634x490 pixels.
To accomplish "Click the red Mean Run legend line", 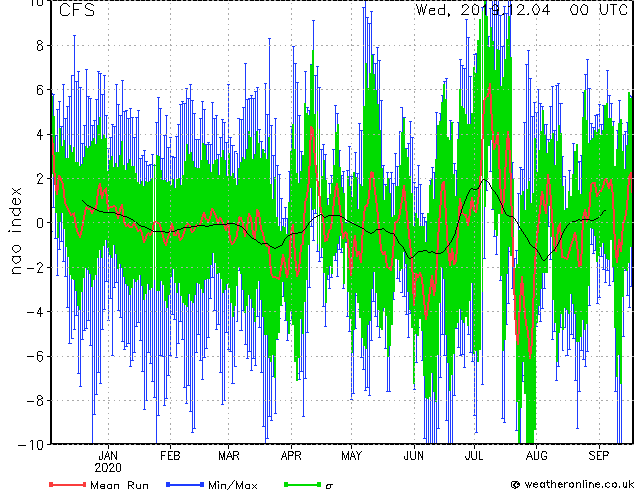I will click(68, 484).
